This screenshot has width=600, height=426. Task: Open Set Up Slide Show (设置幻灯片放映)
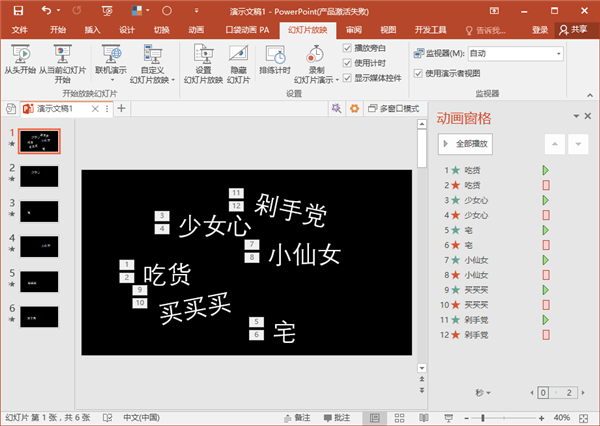[x=203, y=64]
